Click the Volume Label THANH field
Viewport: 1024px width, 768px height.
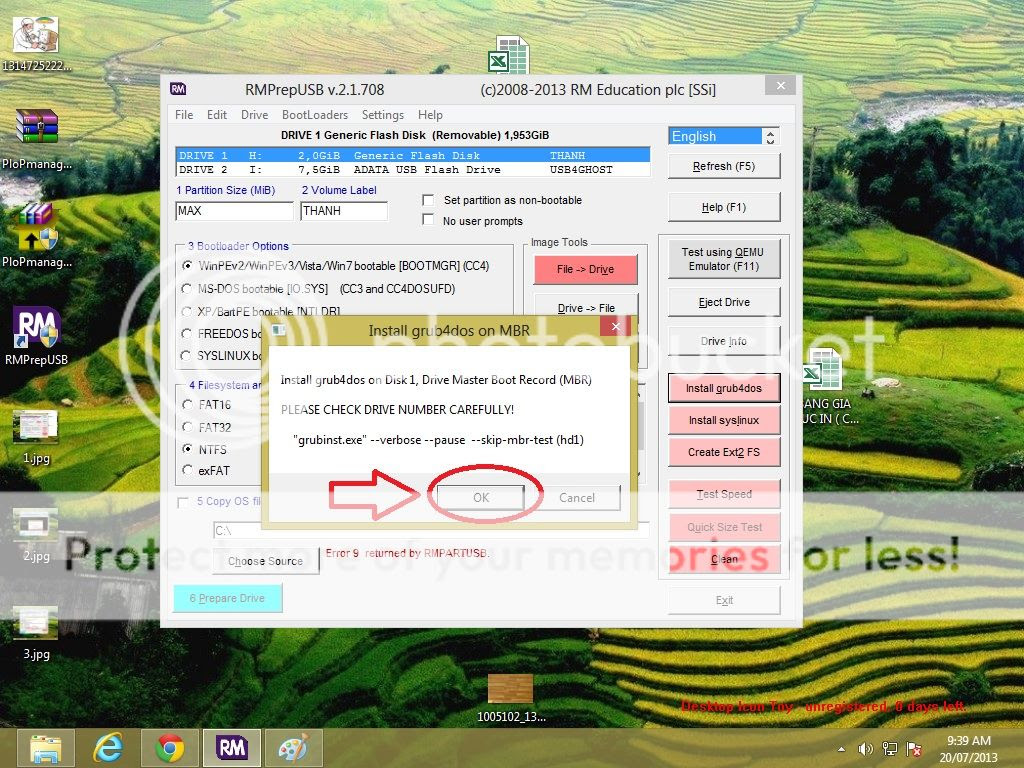point(344,211)
